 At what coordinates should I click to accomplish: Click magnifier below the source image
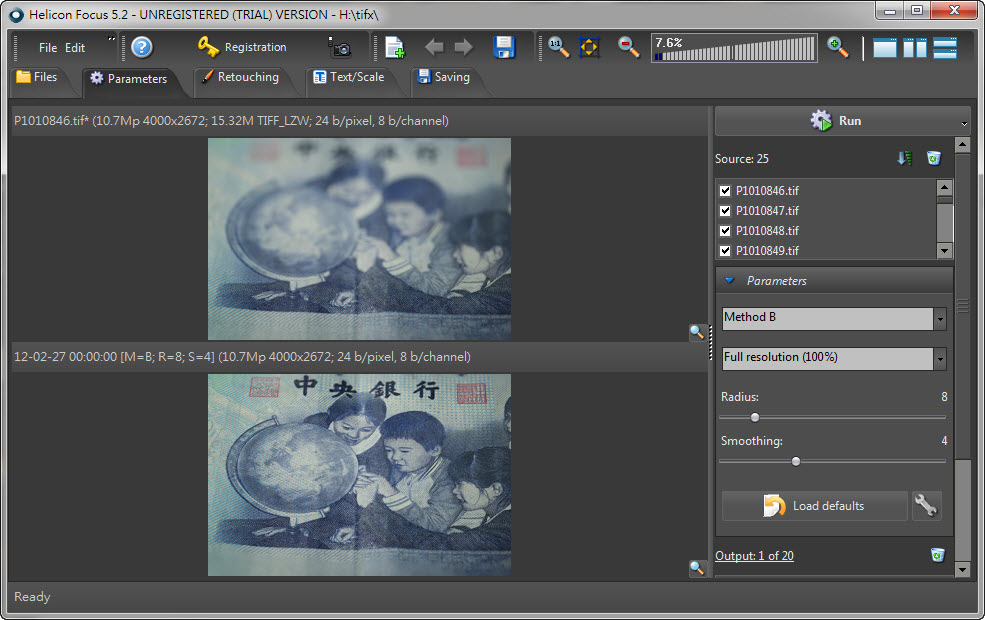tap(697, 332)
